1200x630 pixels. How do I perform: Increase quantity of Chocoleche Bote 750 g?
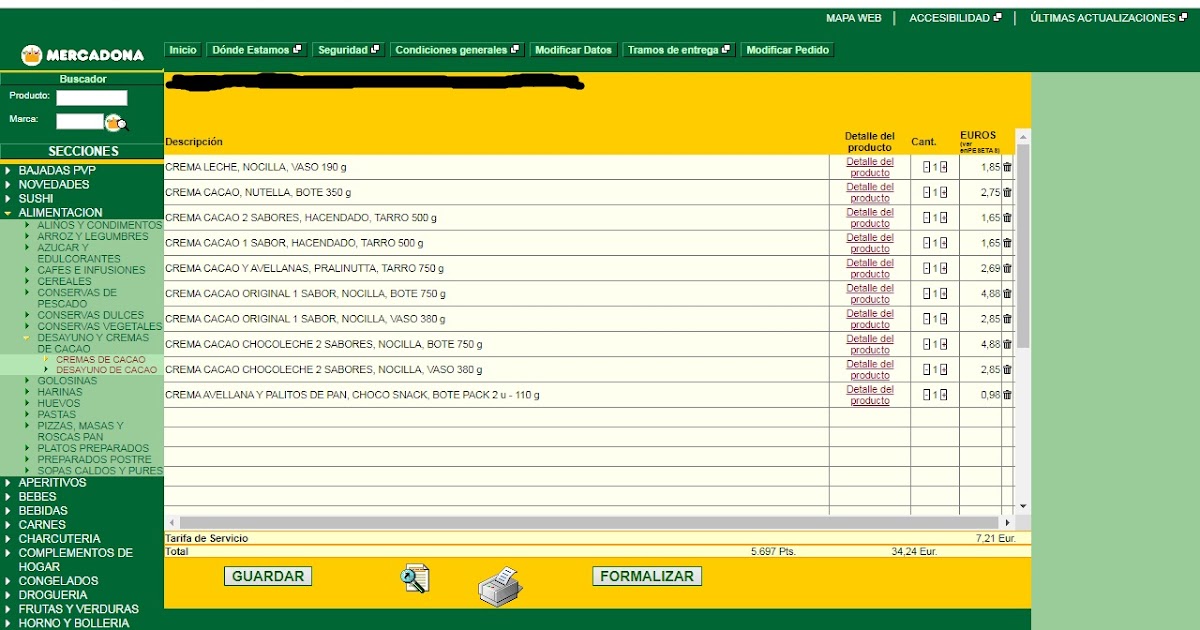(x=943, y=344)
